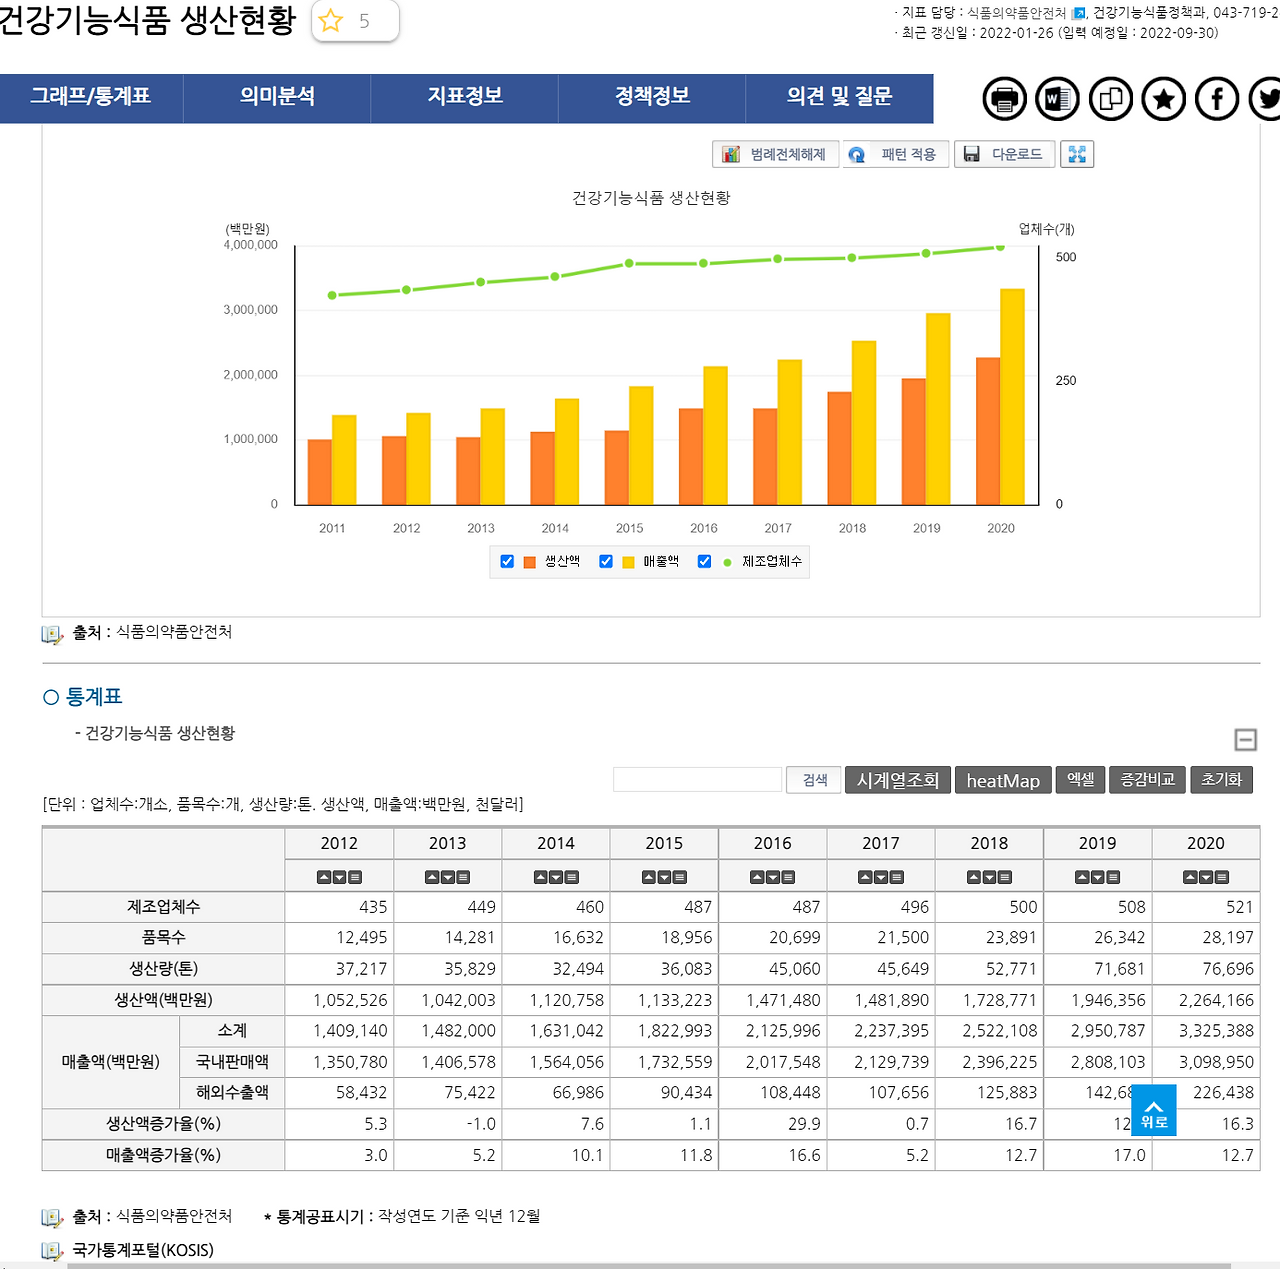The width and height of the screenshot is (1280, 1269).
Task: Select the 매출액증가율(%) row header
Action: (163, 1155)
